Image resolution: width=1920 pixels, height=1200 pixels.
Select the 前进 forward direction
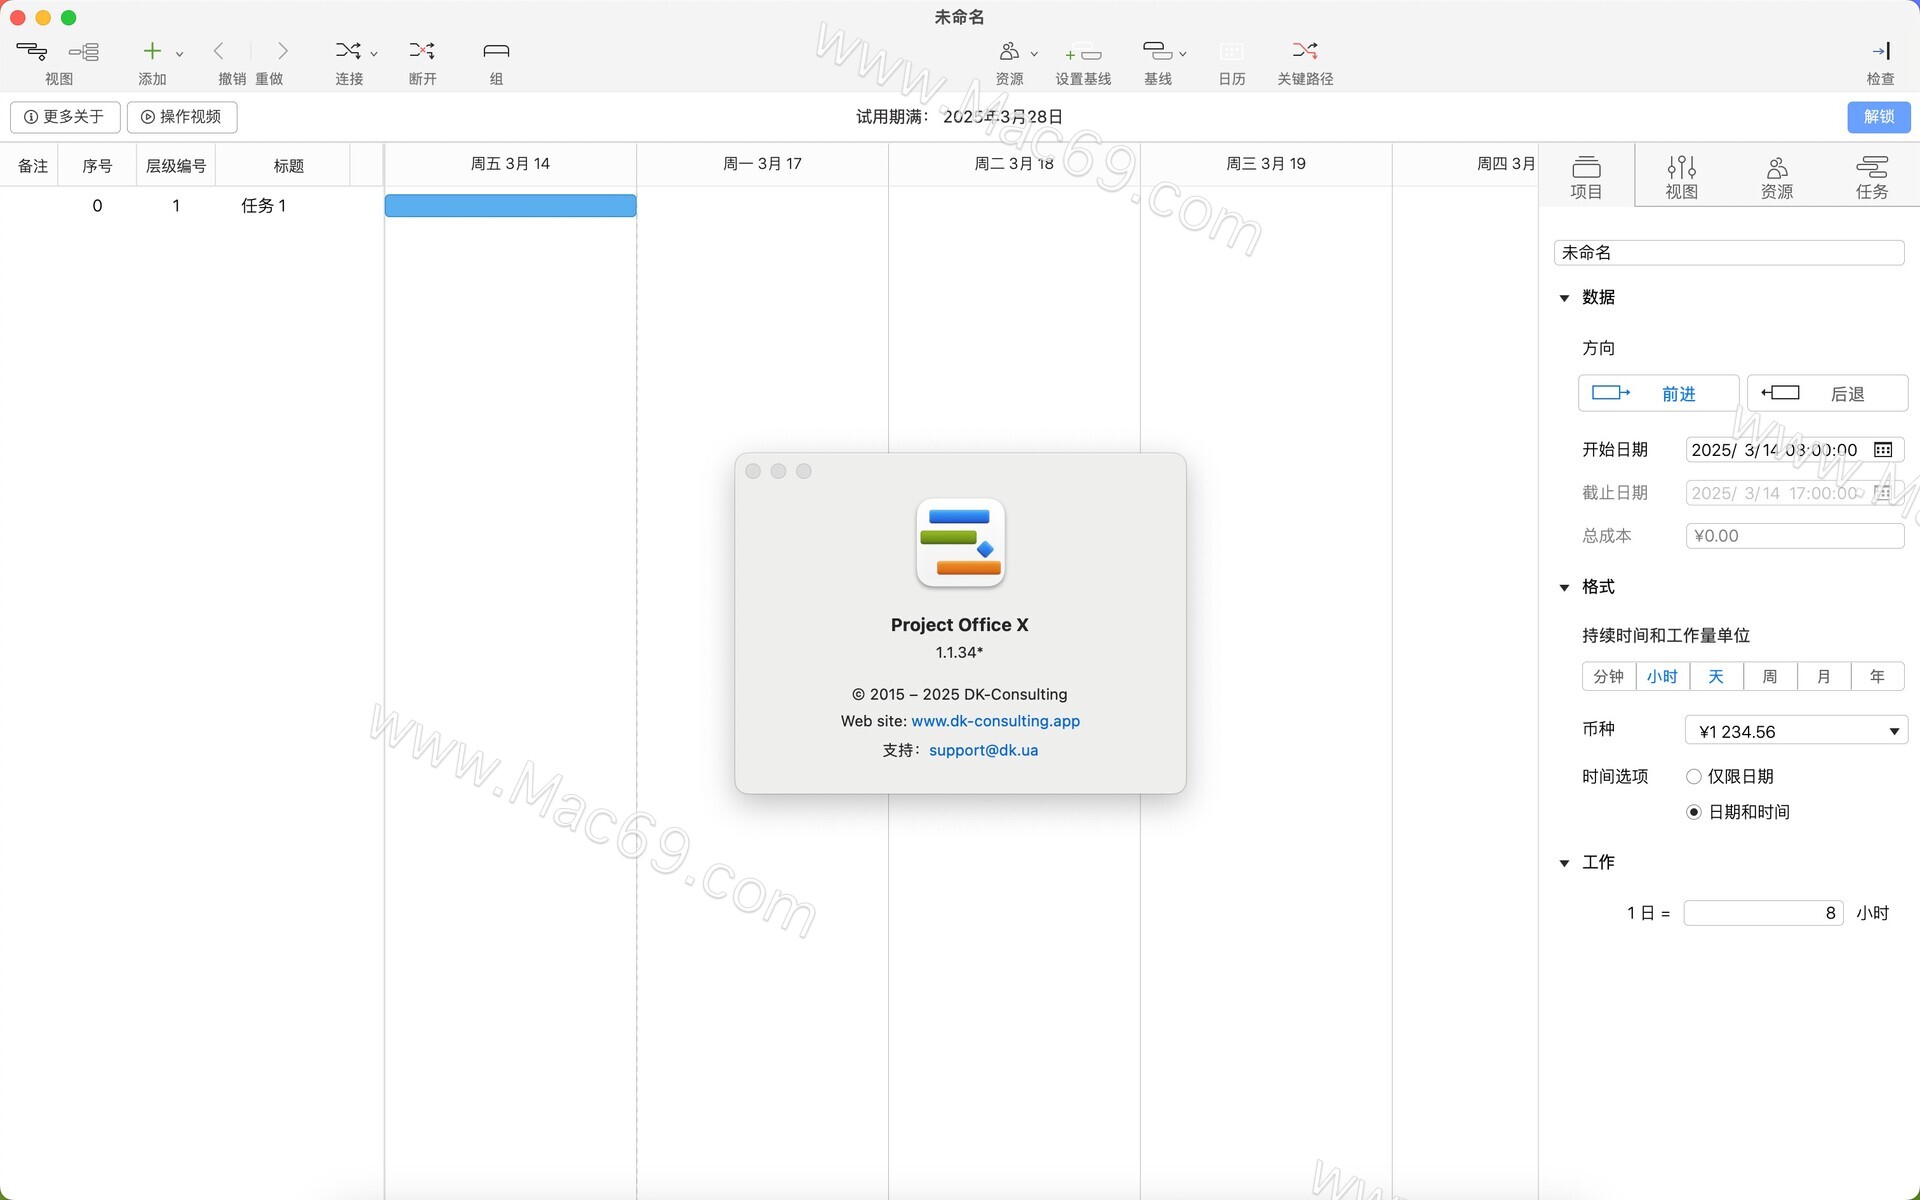(1658, 394)
